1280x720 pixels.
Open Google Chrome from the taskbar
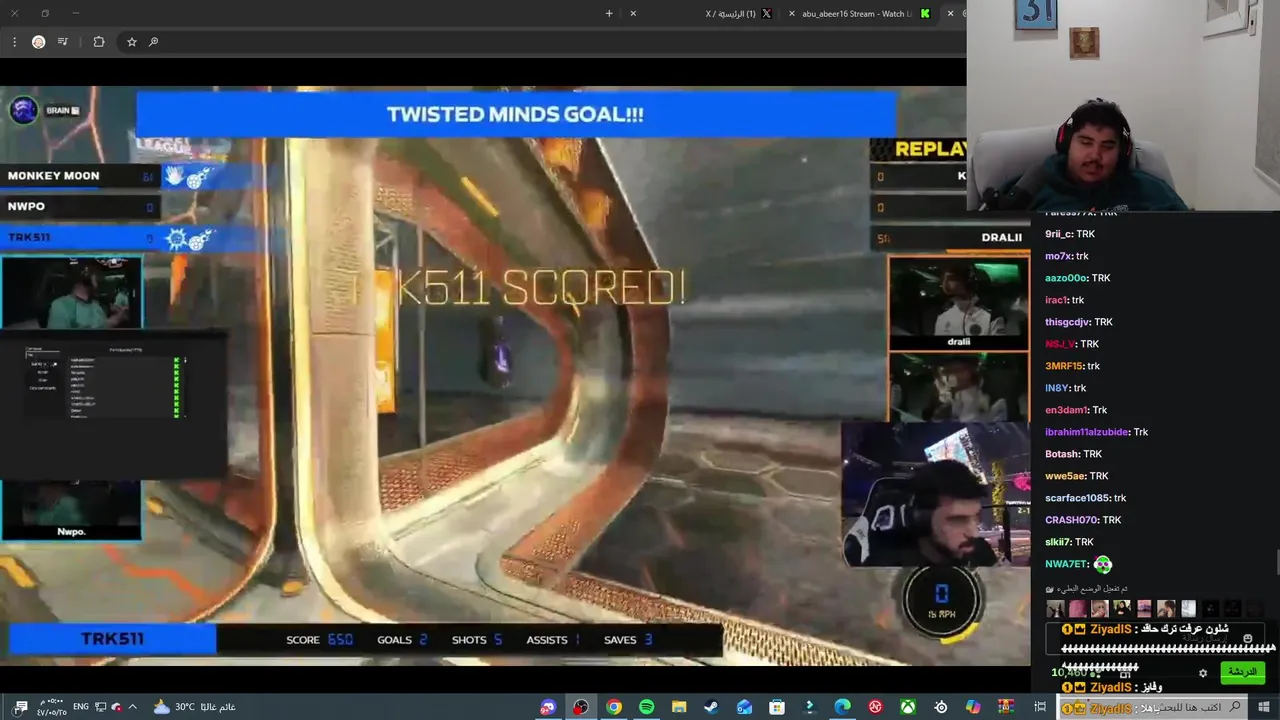click(x=614, y=707)
